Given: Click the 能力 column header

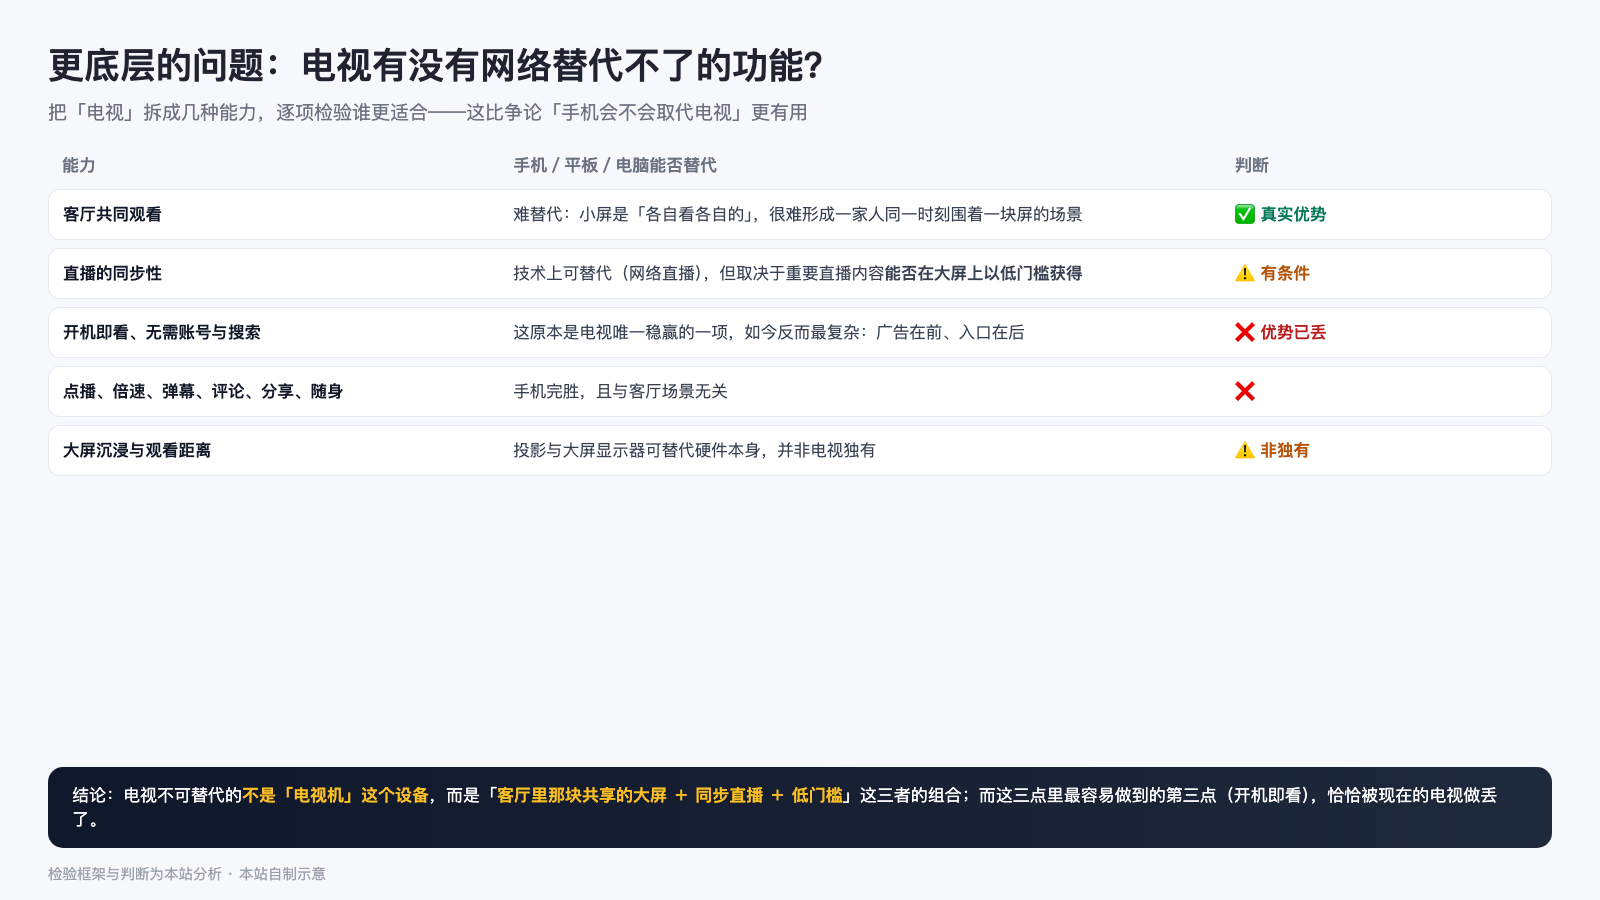Looking at the screenshot, I should click(x=79, y=165).
